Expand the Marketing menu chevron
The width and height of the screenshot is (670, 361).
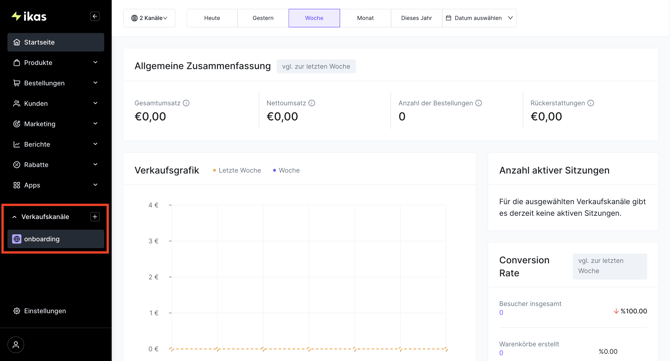pyautogui.click(x=95, y=123)
